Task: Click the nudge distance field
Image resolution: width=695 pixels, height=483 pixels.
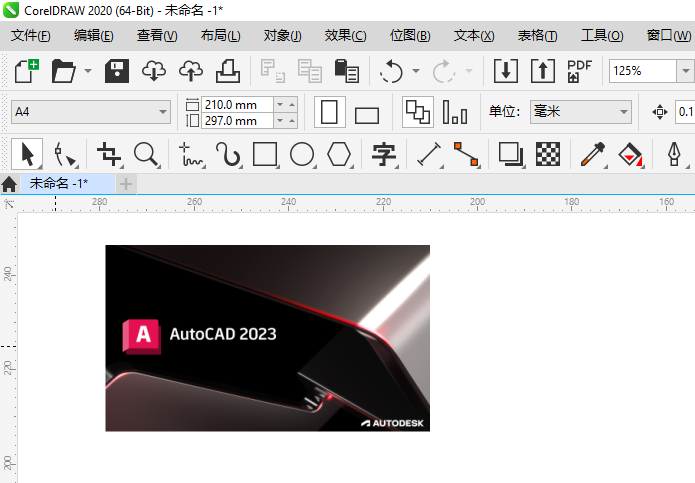Action: (x=685, y=112)
